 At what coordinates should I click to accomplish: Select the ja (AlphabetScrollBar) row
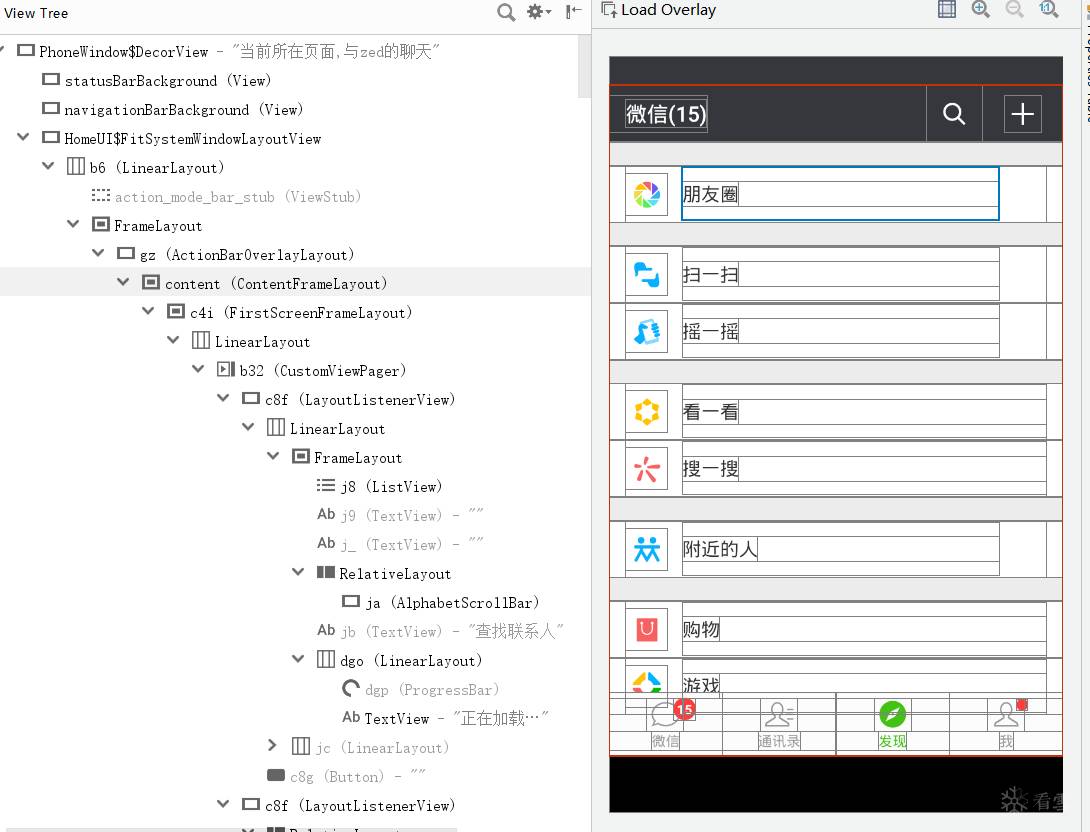pos(295,603)
